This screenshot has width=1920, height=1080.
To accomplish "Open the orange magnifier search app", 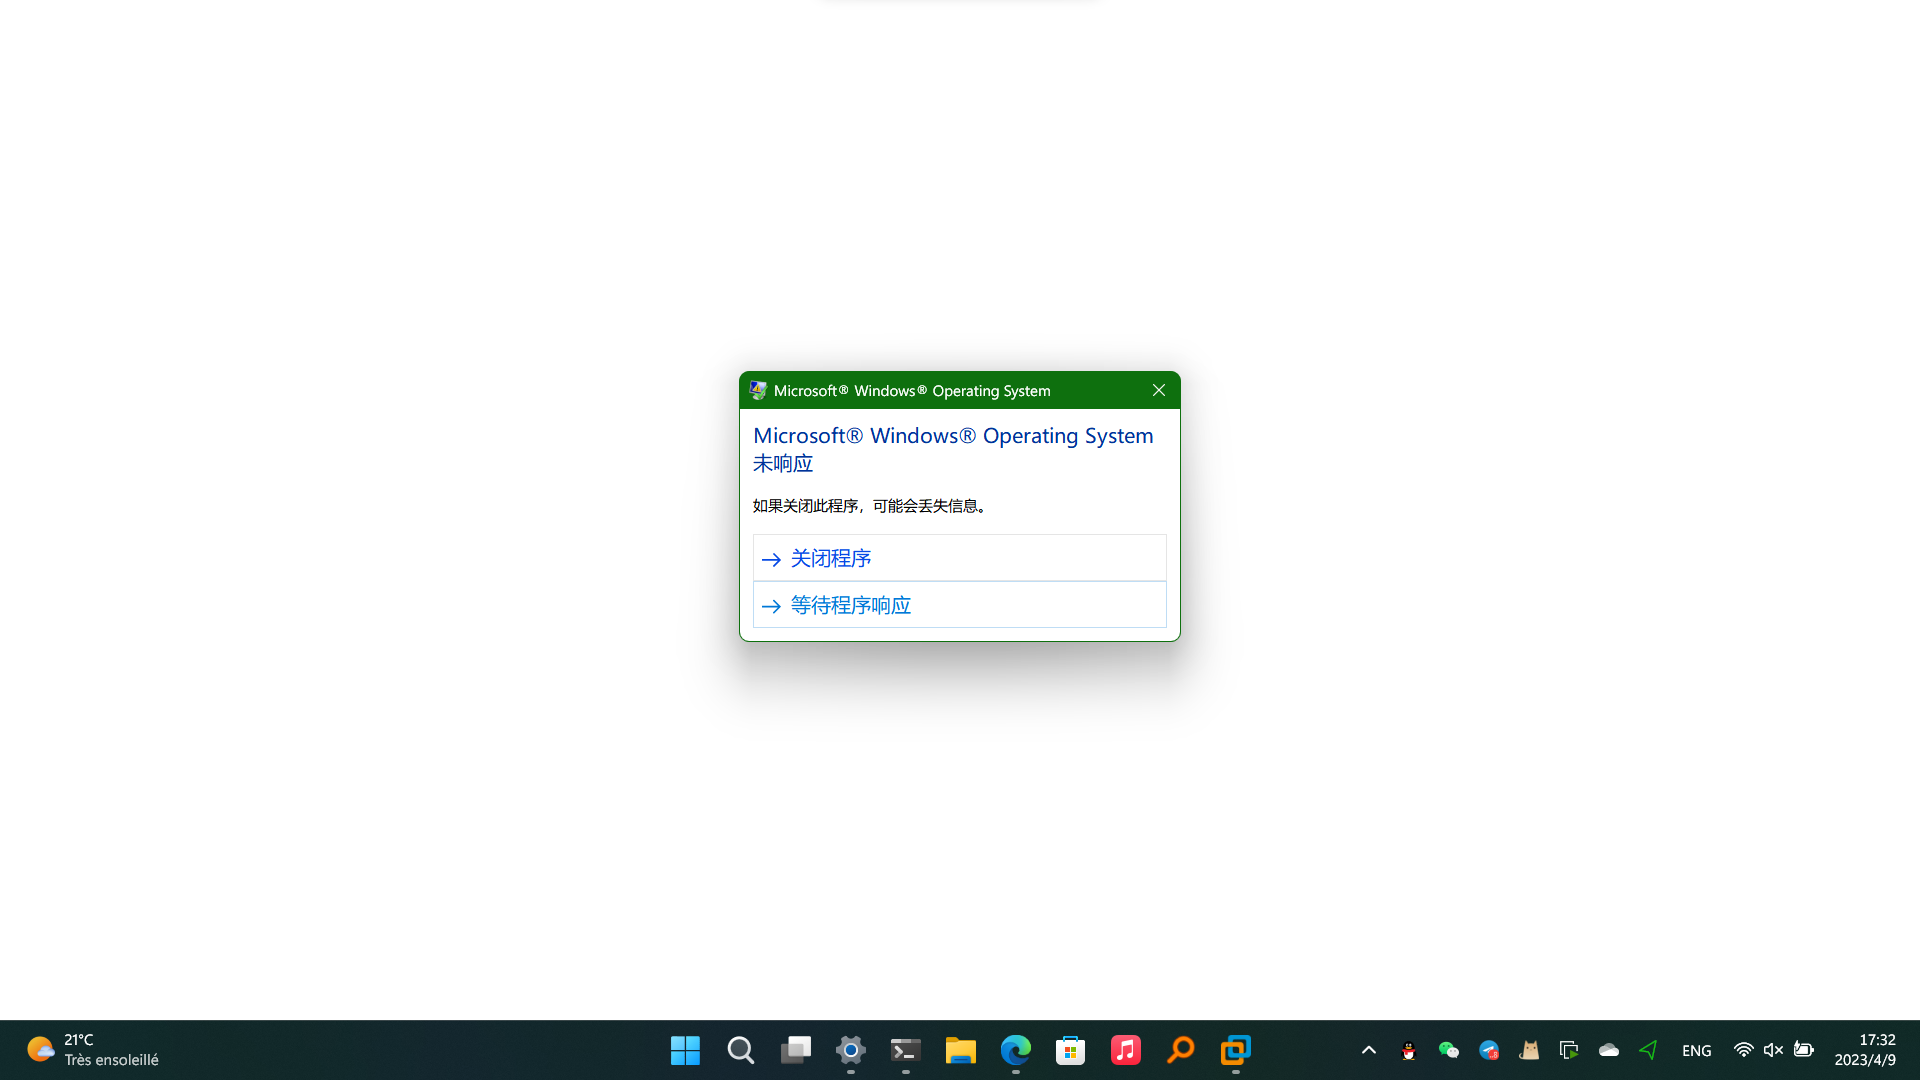I will [x=1181, y=1050].
